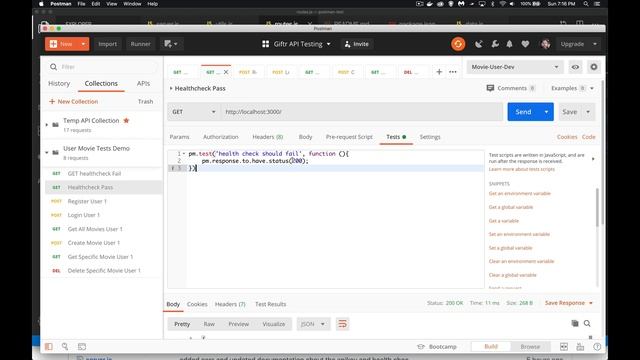The height and width of the screenshot is (360, 640).
Task: Click the Cookies link
Action: pos(567,137)
